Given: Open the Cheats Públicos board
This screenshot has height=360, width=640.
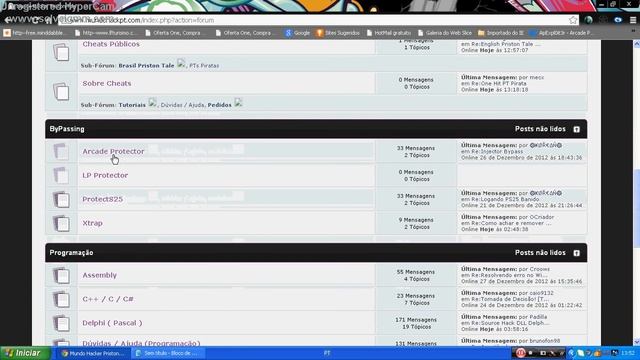Looking at the screenshot, I should [111, 44].
